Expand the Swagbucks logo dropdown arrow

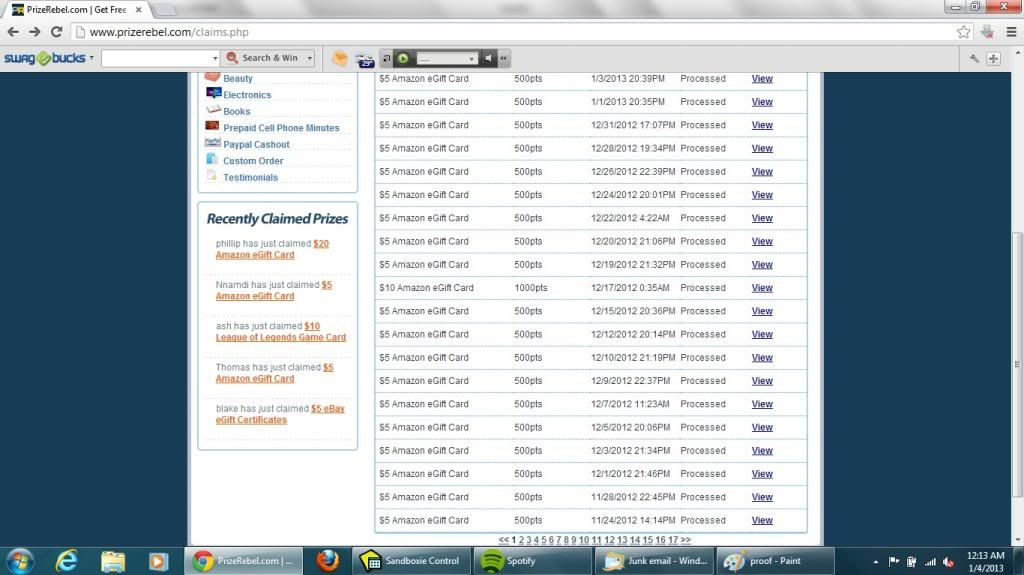click(91, 58)
